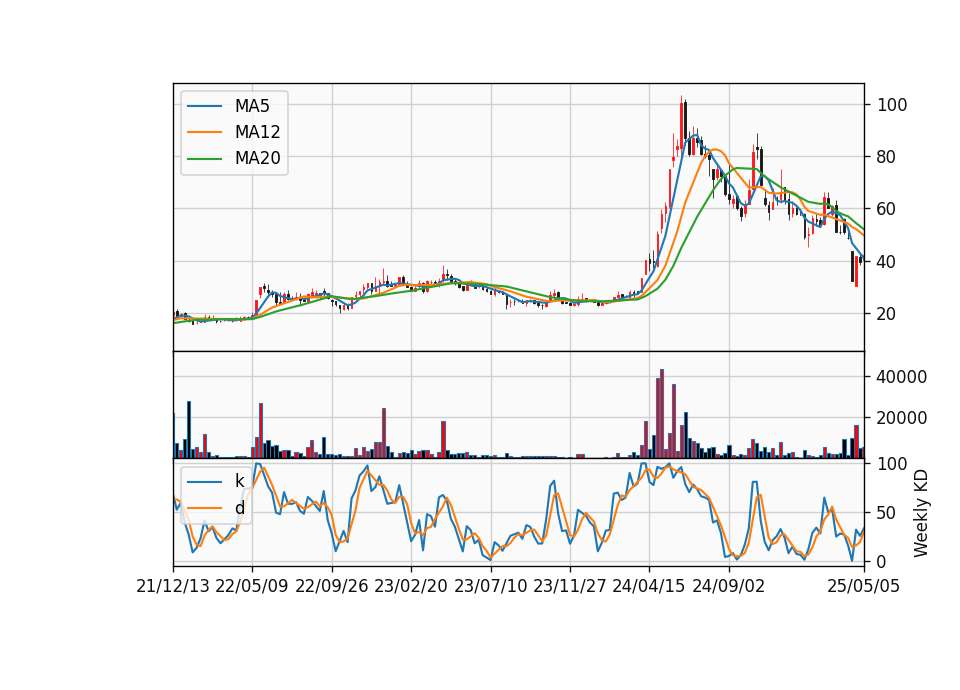
Task: Click the price axis value 80
Action: point(887,157)
